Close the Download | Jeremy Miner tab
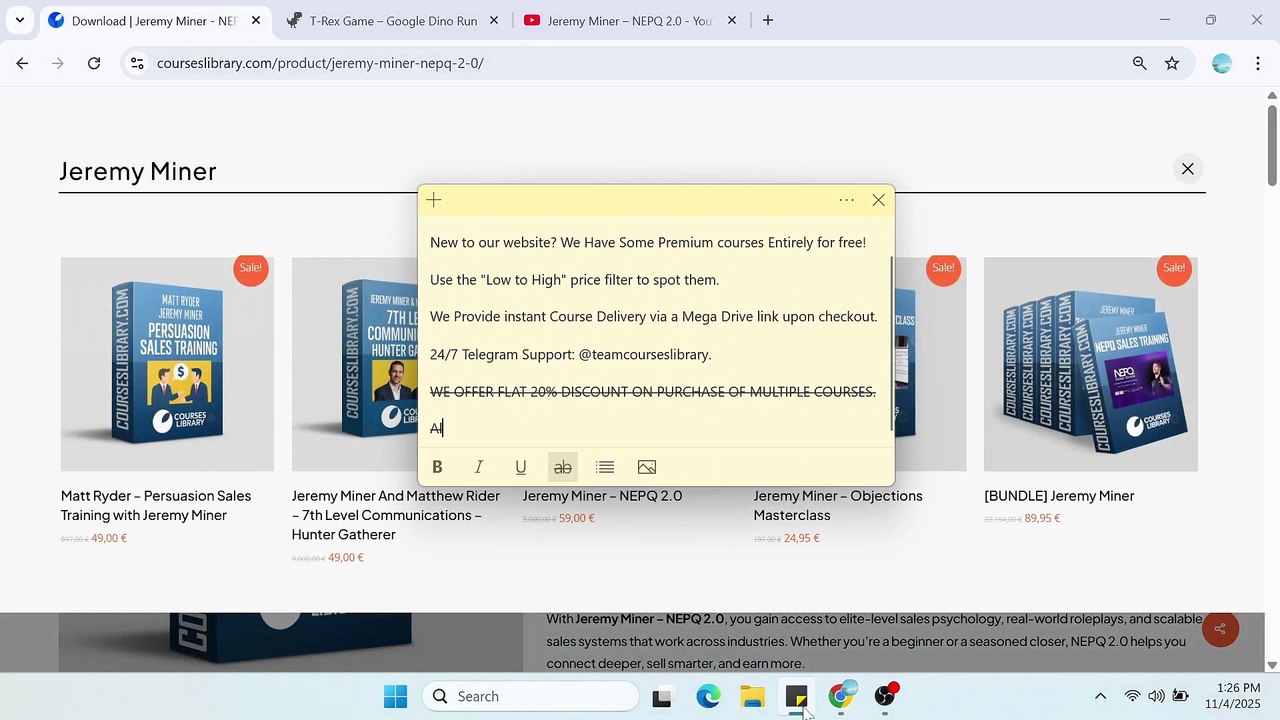The image size is (1280, 720). coord(254,20)
